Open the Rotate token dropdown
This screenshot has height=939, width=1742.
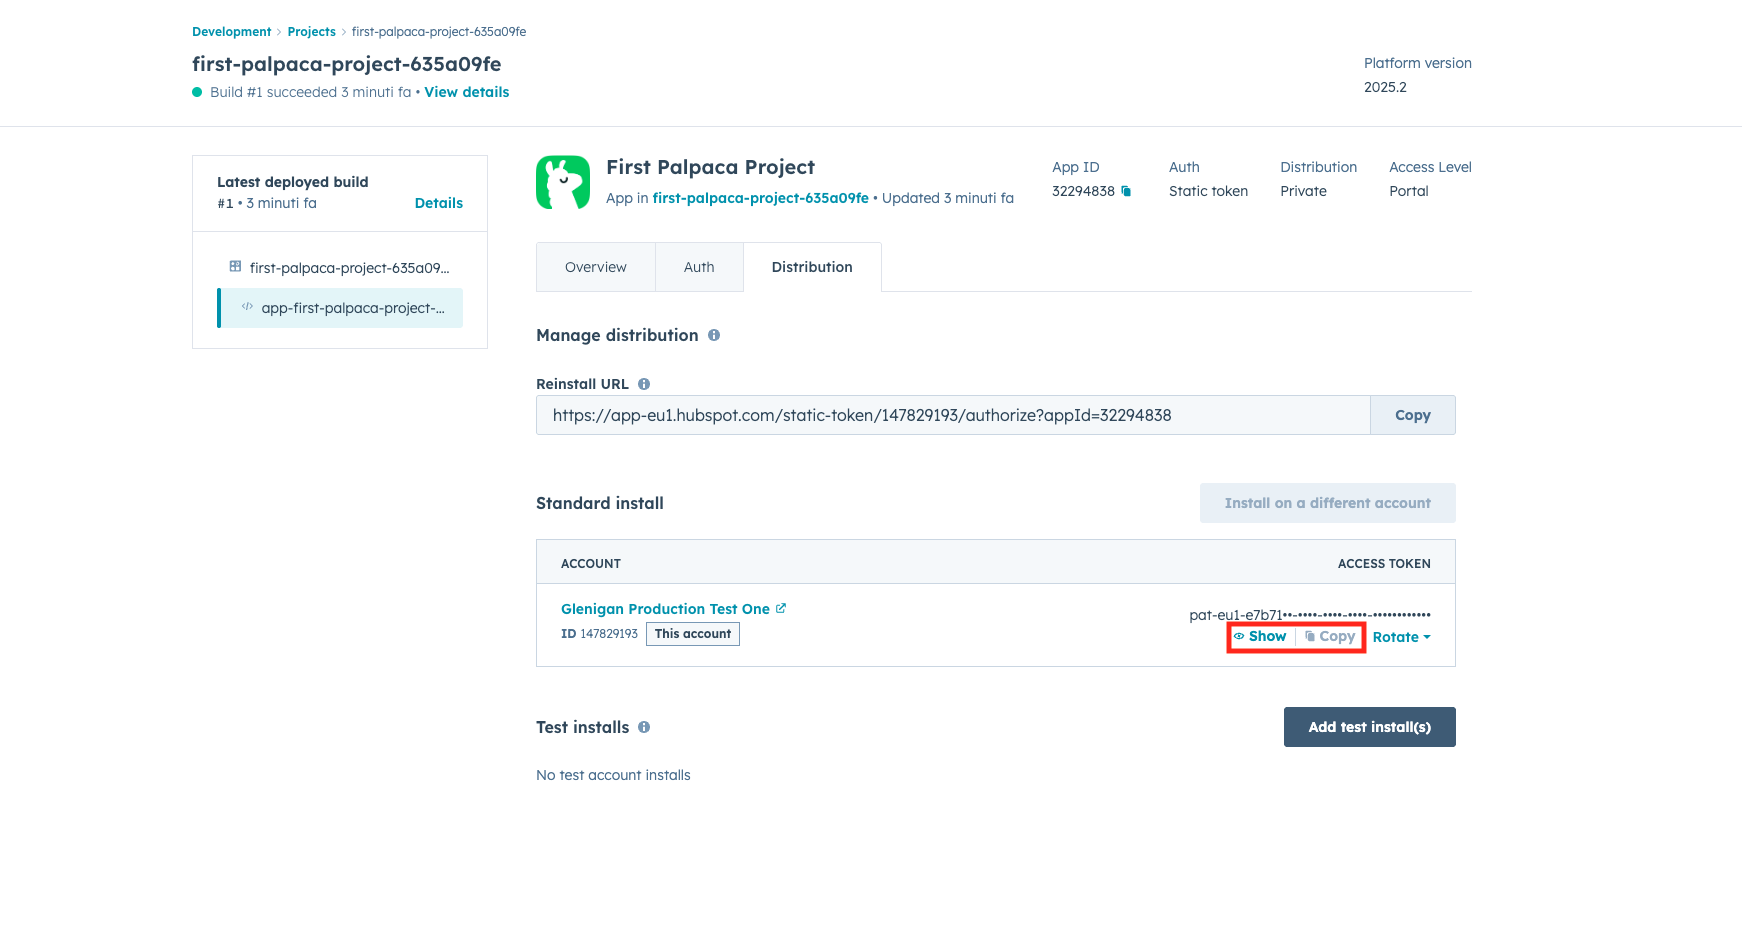point(1400,636)
